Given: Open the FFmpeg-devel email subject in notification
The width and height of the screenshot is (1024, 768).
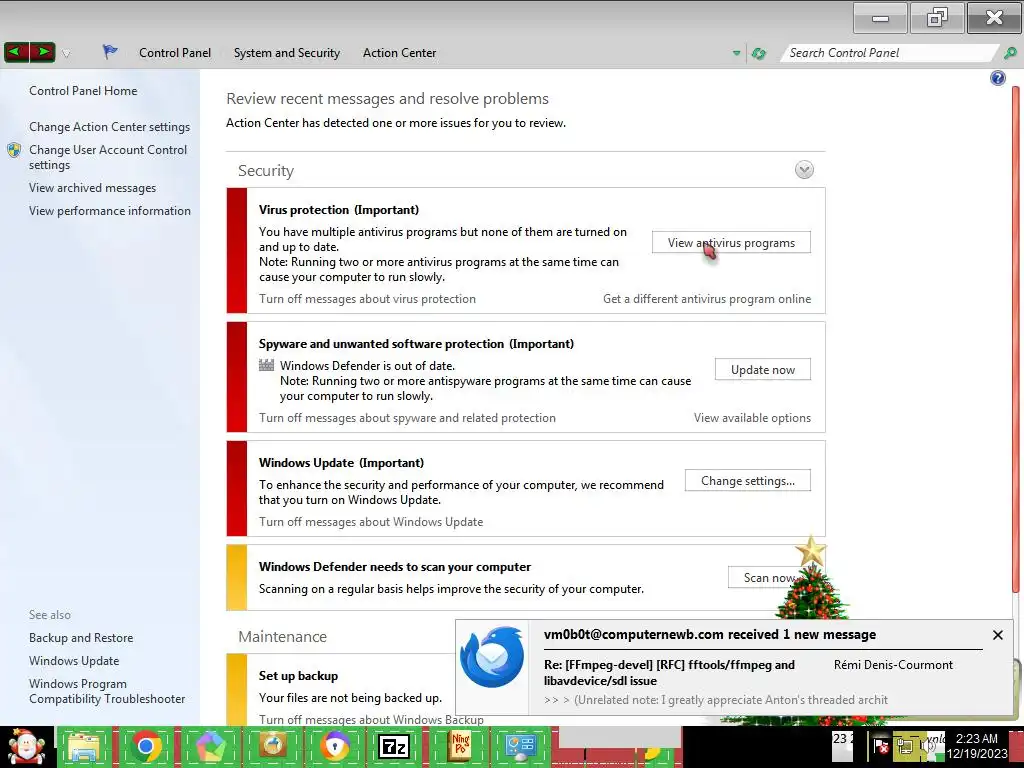Looking at the screenshot, I should (669, 673).
